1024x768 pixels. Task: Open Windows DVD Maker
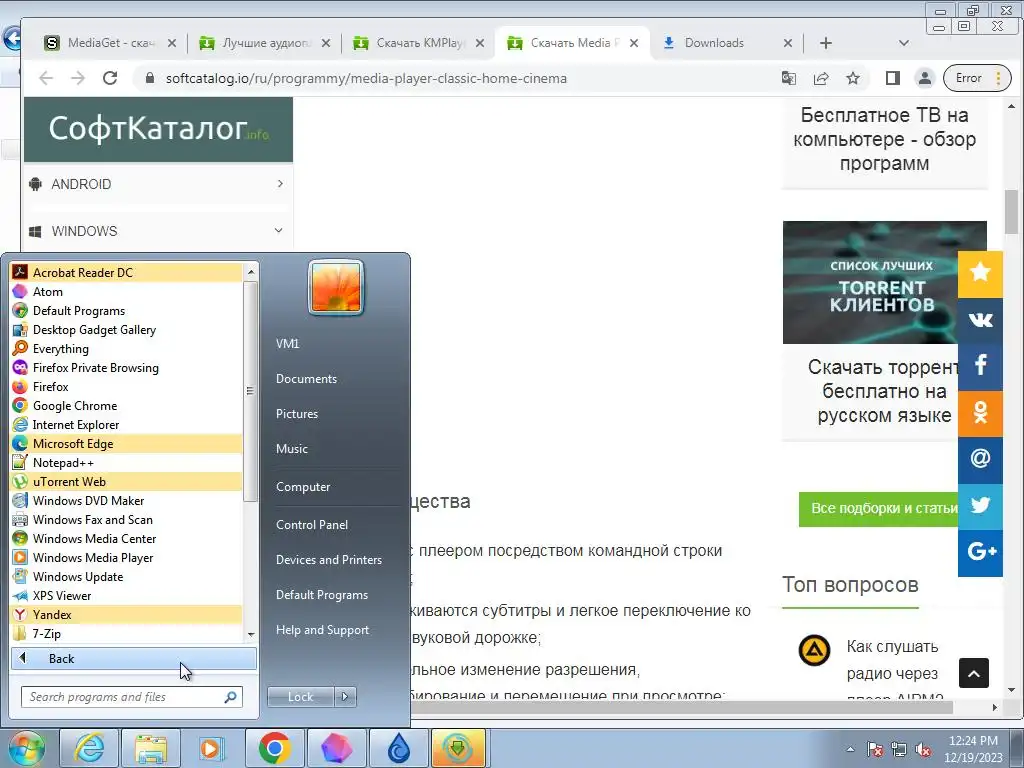(127, 500)
